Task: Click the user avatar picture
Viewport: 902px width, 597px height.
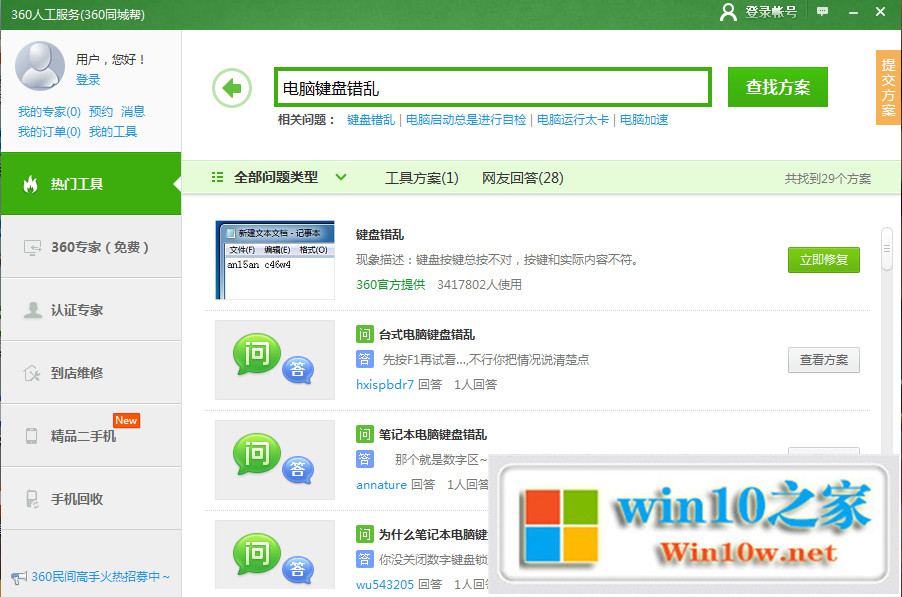Action: pyautogui.click(x=40, y=66)
